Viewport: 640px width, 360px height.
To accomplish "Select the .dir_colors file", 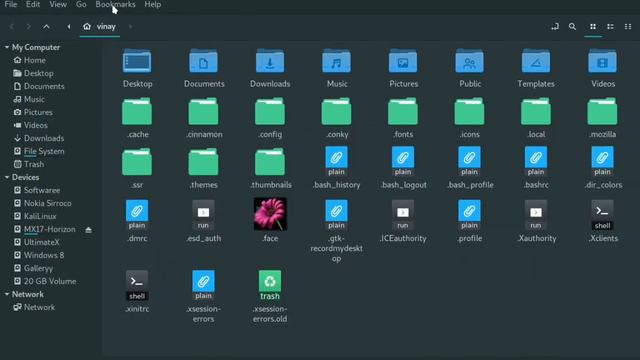I will point(602,162).
